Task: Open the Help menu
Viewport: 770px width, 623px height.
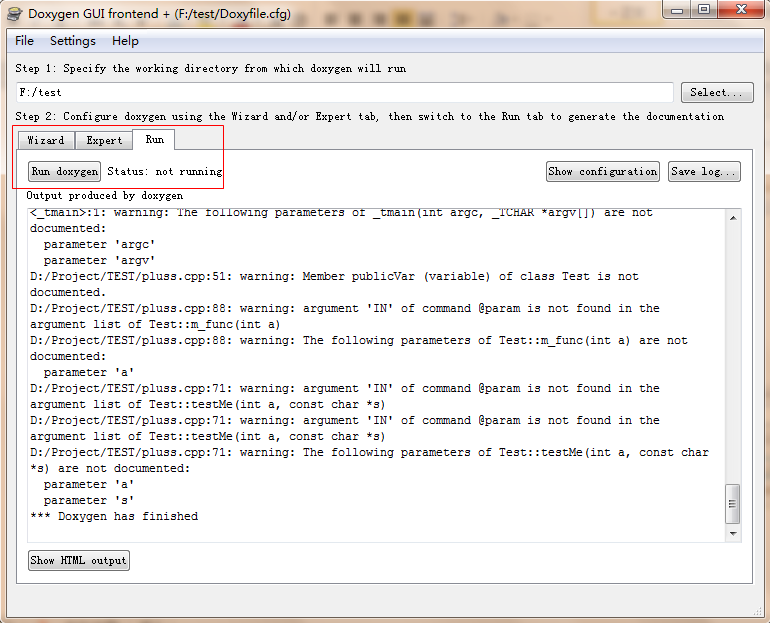Action: [125, 41]
